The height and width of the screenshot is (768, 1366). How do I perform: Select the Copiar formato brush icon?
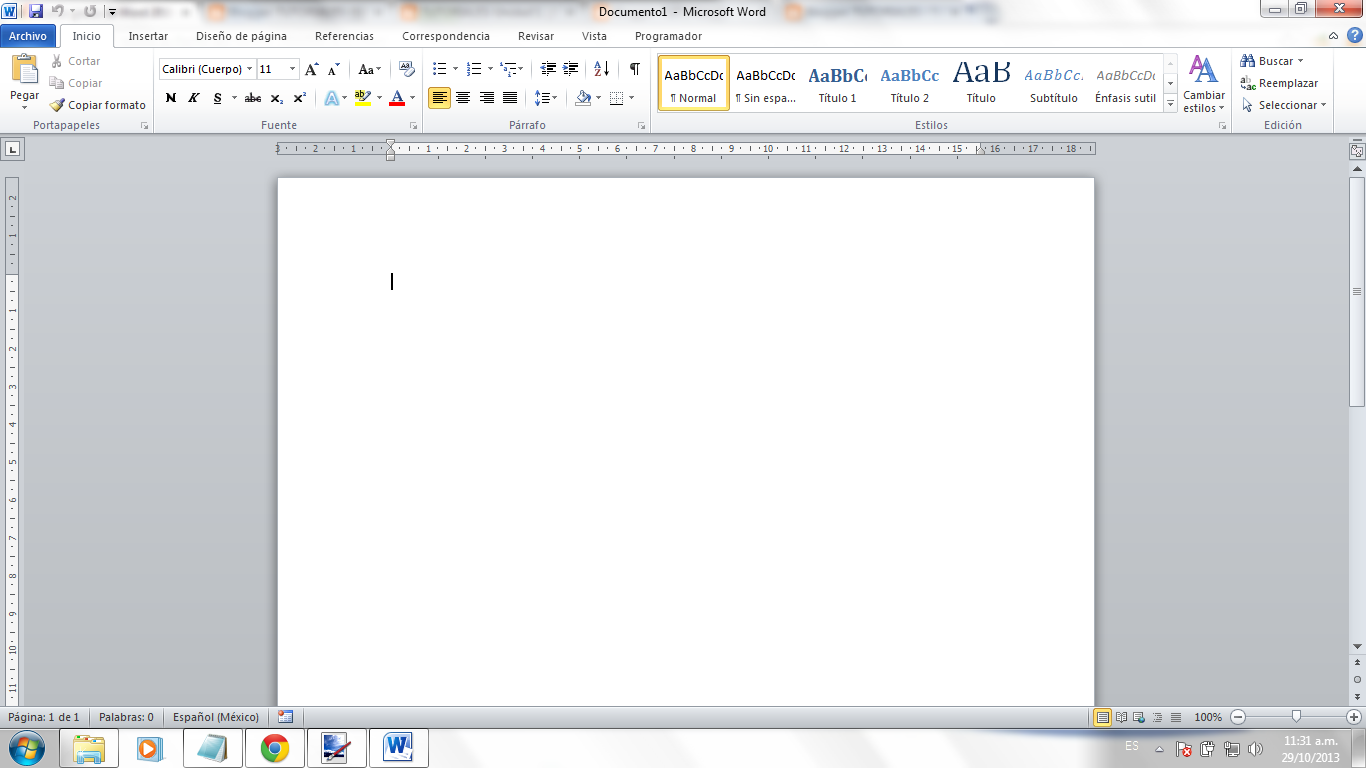pos(58,105)
